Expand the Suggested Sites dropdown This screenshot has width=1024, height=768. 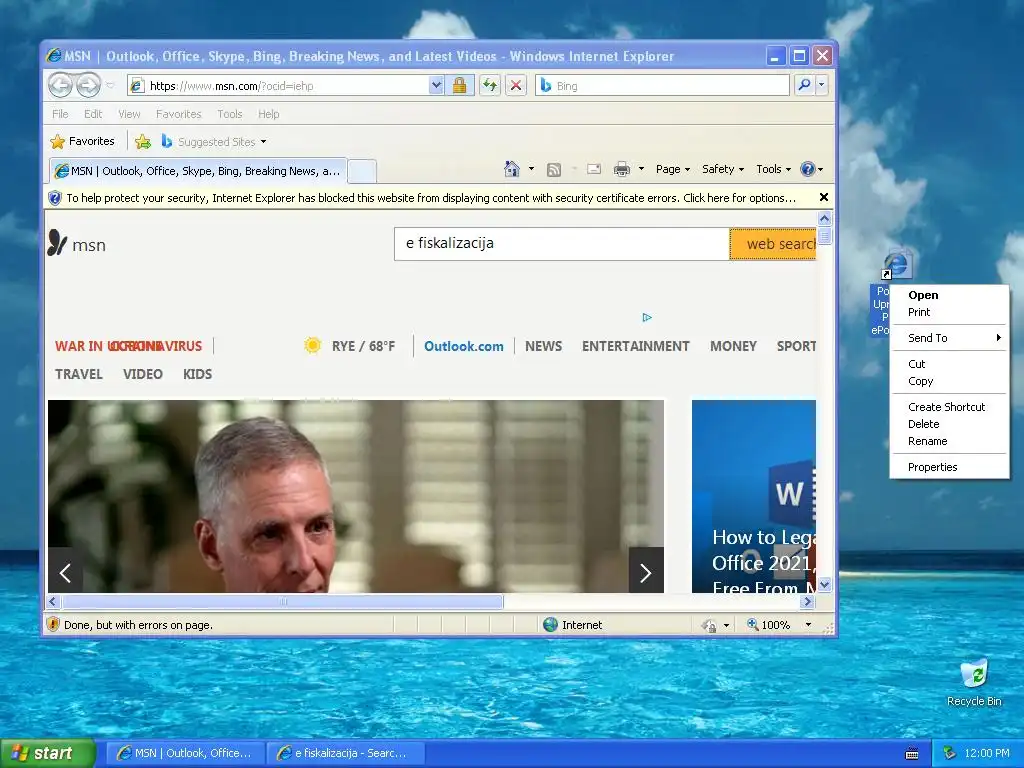tap(263, 142)
